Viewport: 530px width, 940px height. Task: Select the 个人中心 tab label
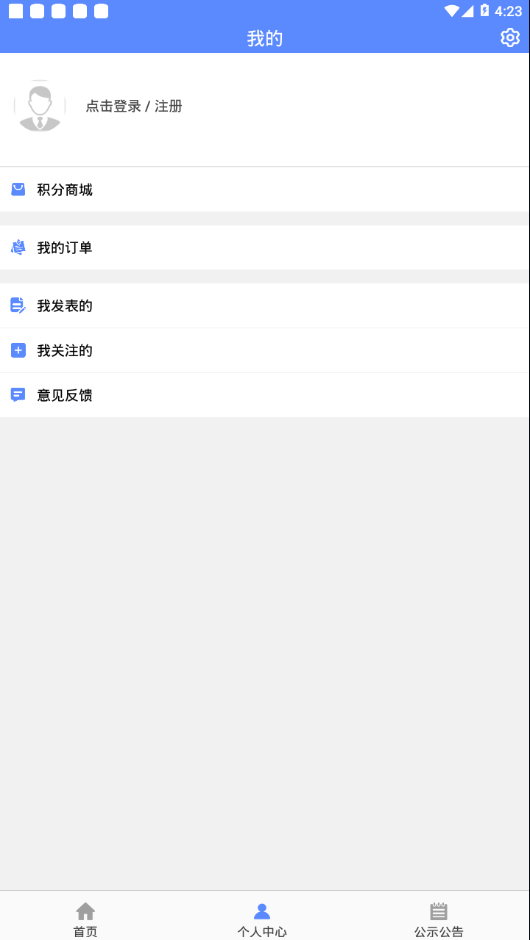point(262,932)
